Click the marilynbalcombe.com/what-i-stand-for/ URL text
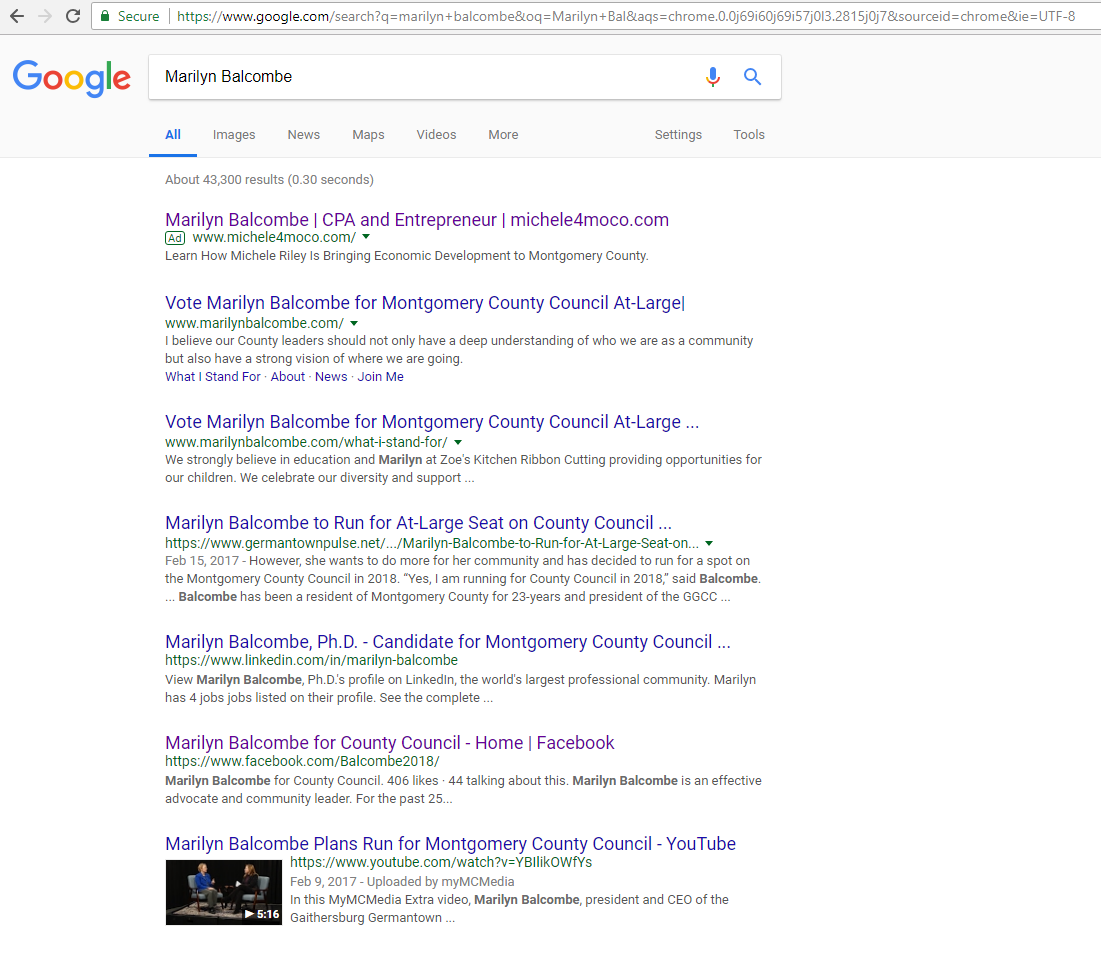This screenshot has width=1101, height=955. coord(306,442)
